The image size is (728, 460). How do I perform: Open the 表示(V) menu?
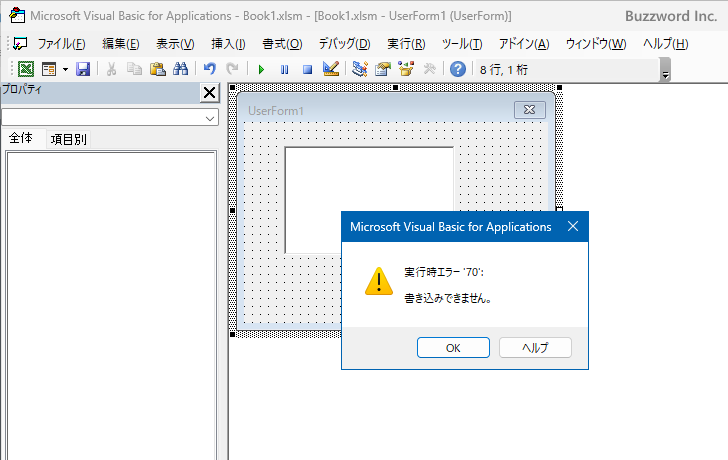point(175,44)
